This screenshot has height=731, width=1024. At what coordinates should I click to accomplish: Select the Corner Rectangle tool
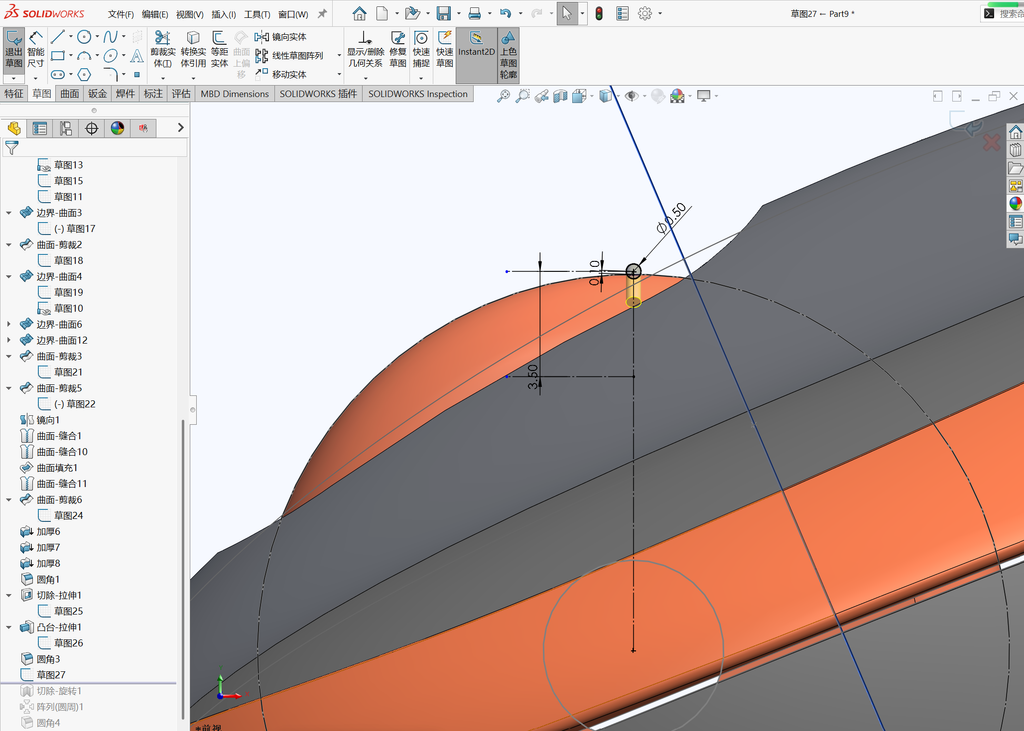(x=57, y=56)
